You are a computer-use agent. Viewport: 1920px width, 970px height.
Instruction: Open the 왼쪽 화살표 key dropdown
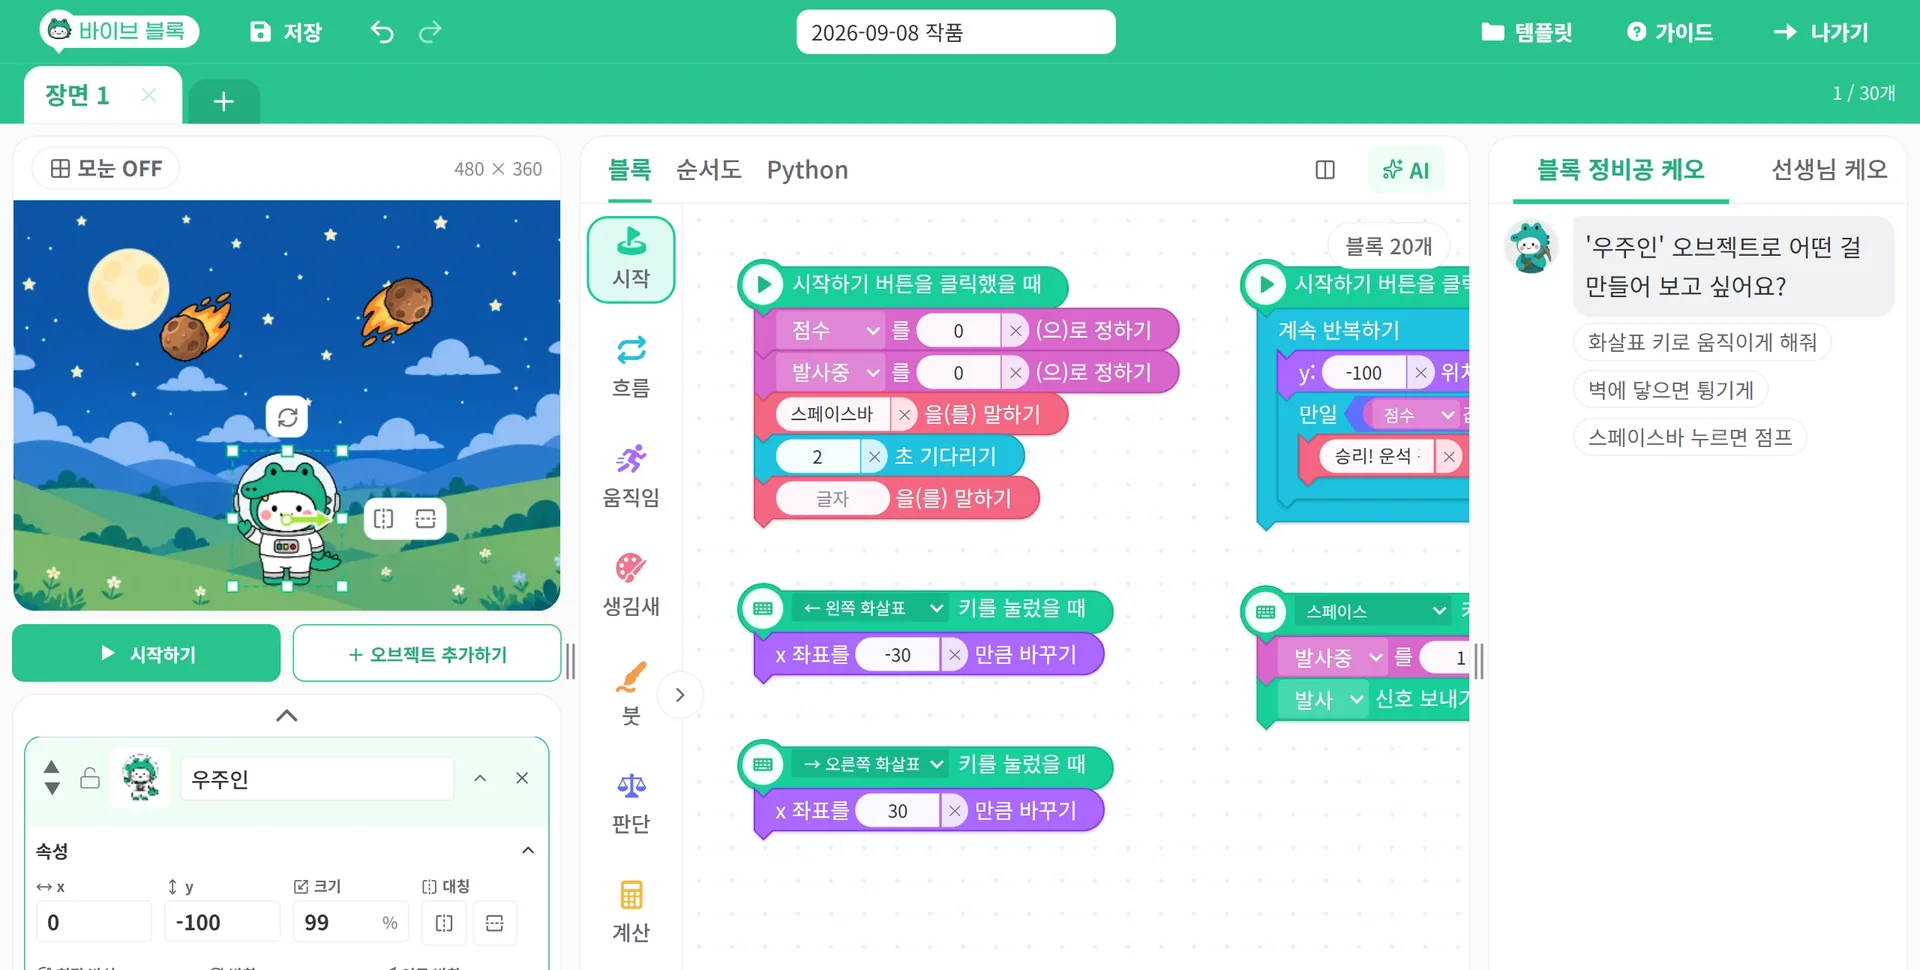click(870, 608)
